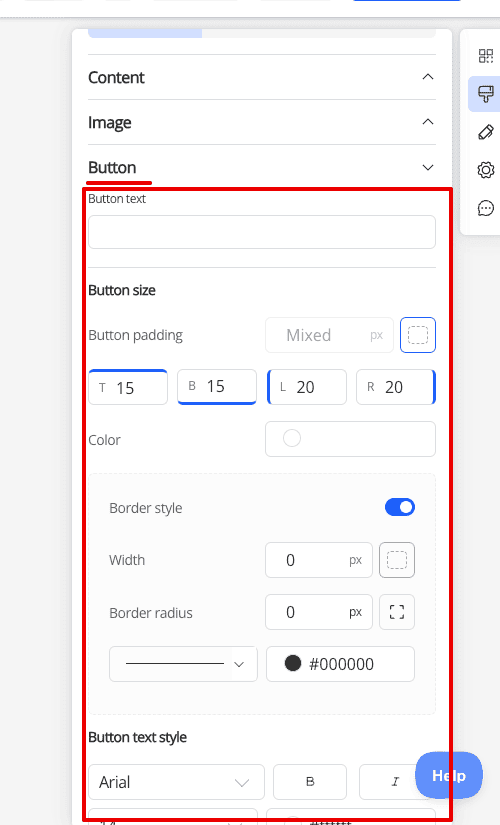Click the Mixed button padding field
Image resolution: width=500 pixels, height=825 pixels.
[x=329, y=335]
